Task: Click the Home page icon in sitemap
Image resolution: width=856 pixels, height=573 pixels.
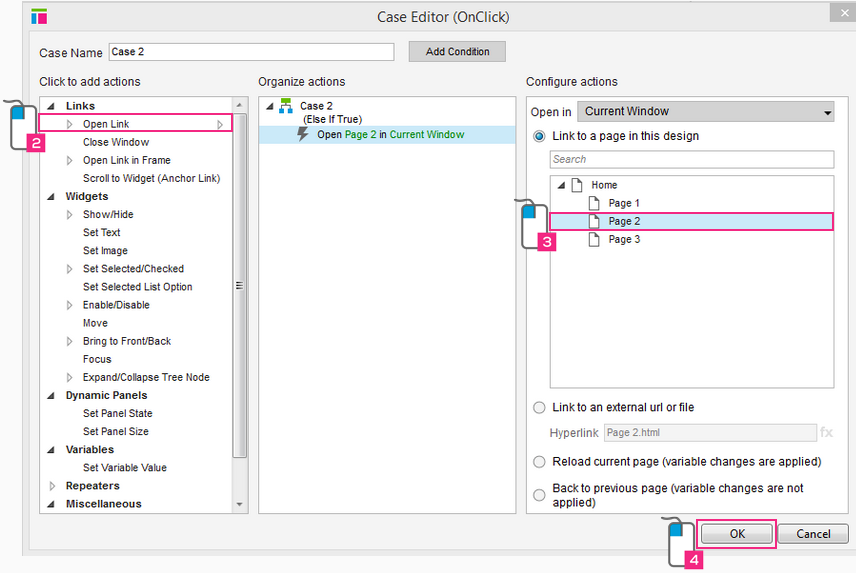Action: [x=577, y=185]
